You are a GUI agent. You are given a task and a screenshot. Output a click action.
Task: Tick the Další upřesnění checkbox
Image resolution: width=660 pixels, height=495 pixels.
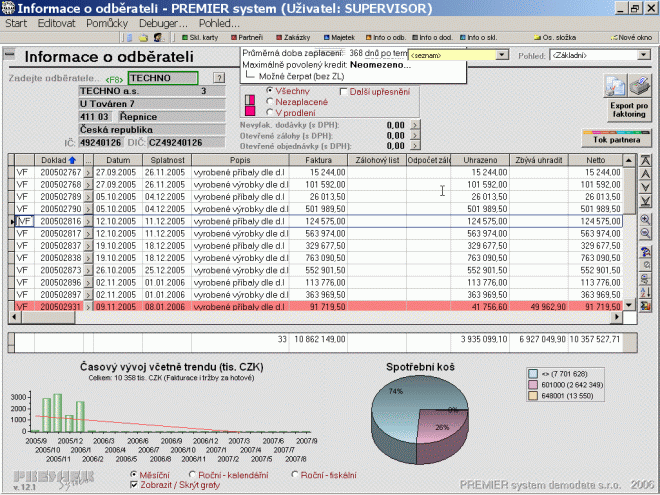pos(343,91)
